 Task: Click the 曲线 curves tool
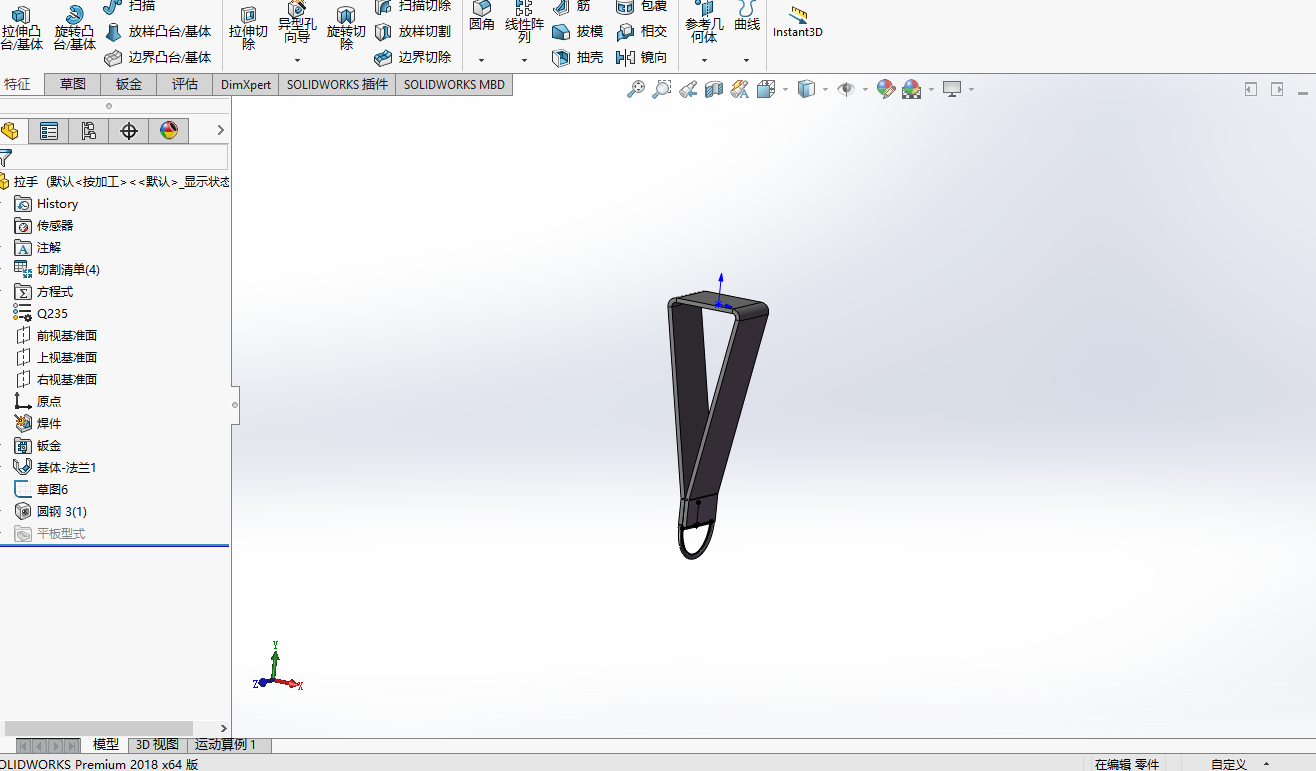[x=747, y=18]
